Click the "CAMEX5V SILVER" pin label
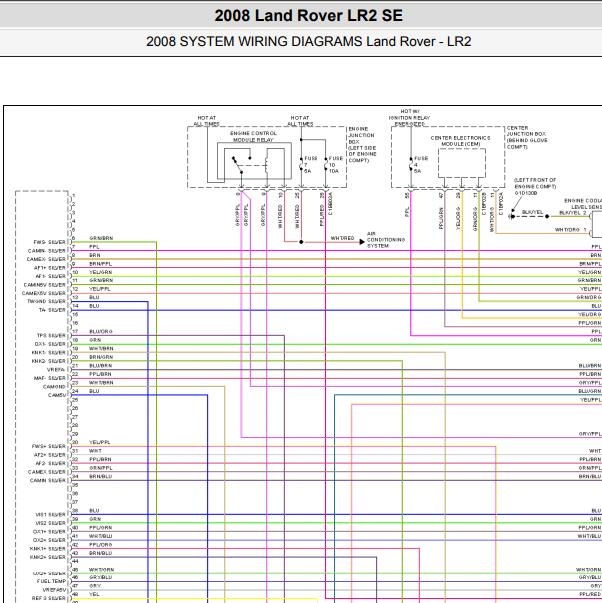 [x=44, y=293]
